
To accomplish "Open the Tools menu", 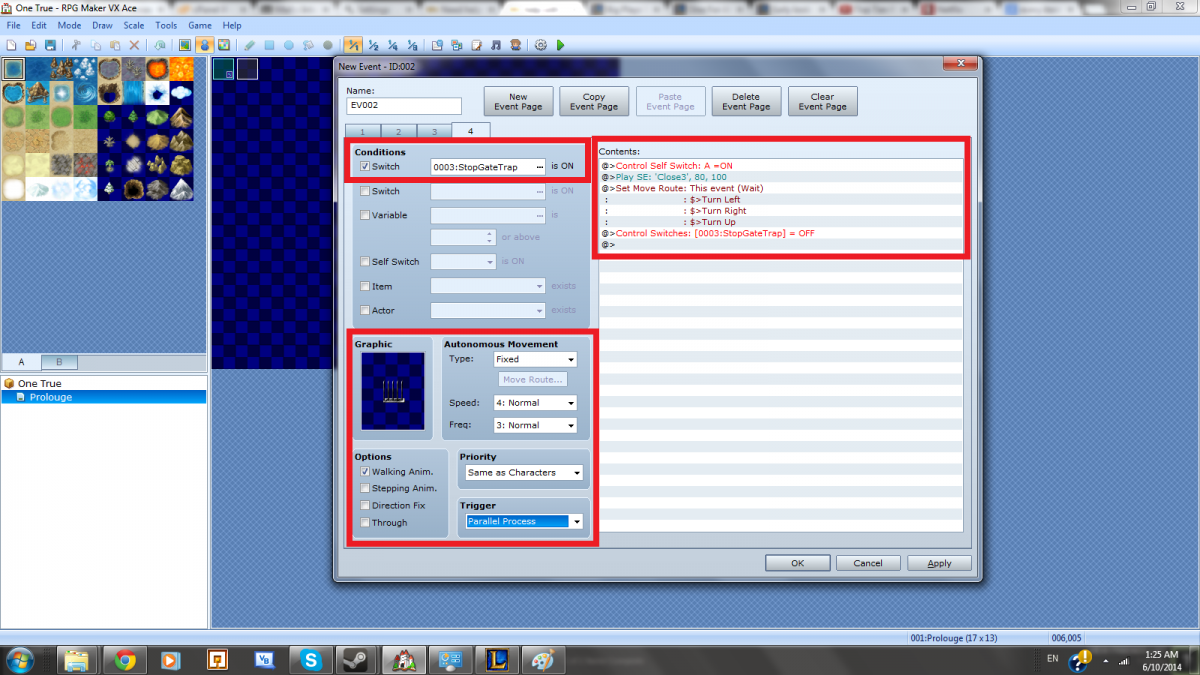I will 166,25.
